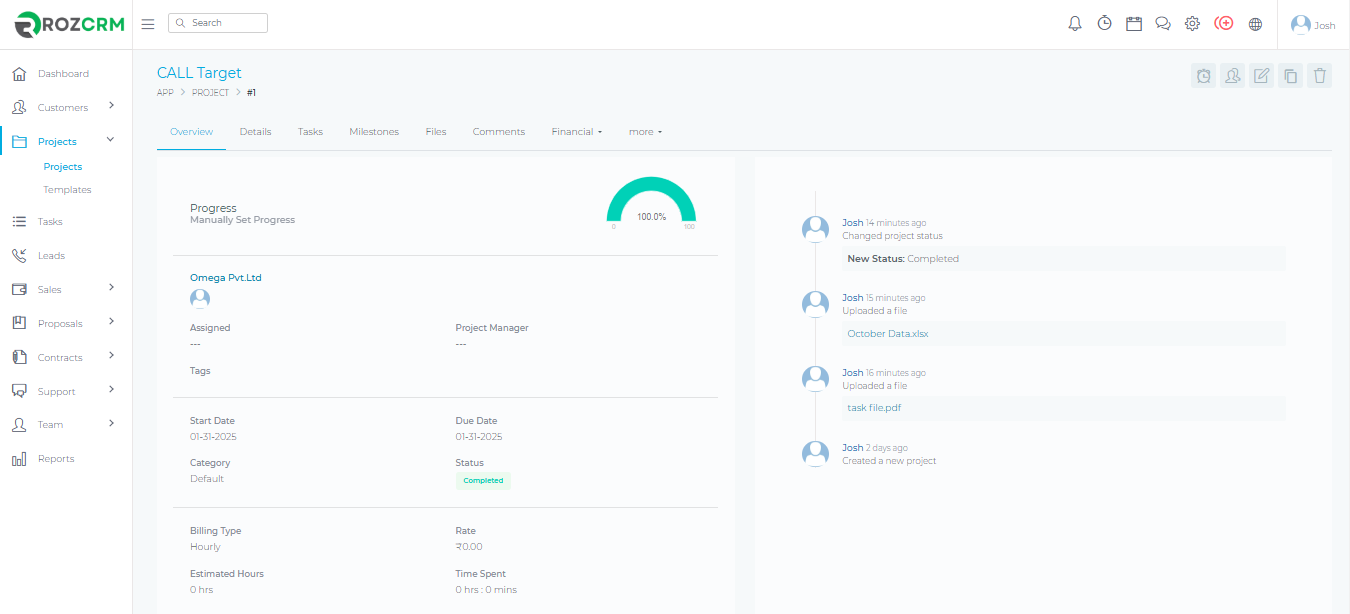1350x614 pixels.
Task: Click the edit project pencil icon
Action: coord(1262,75)
